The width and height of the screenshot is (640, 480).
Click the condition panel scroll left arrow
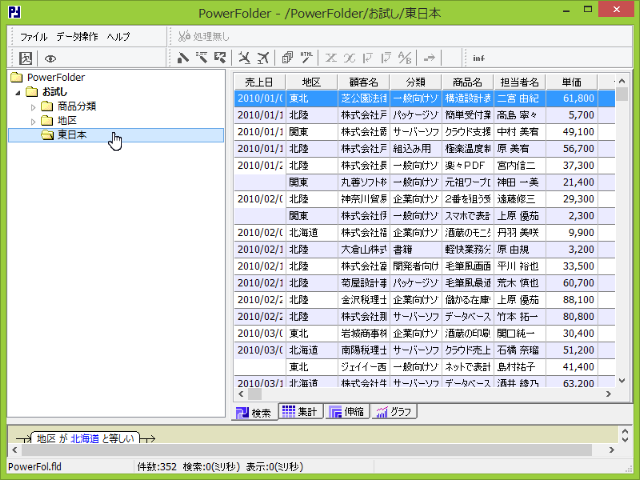pos(15,450)
